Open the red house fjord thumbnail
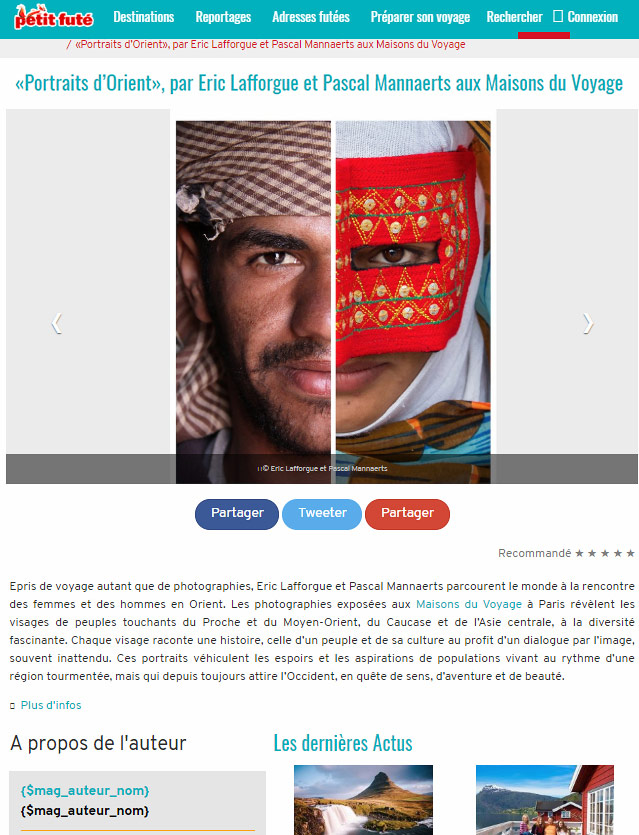This screenshot has height=835, width=639. [545, 800]
